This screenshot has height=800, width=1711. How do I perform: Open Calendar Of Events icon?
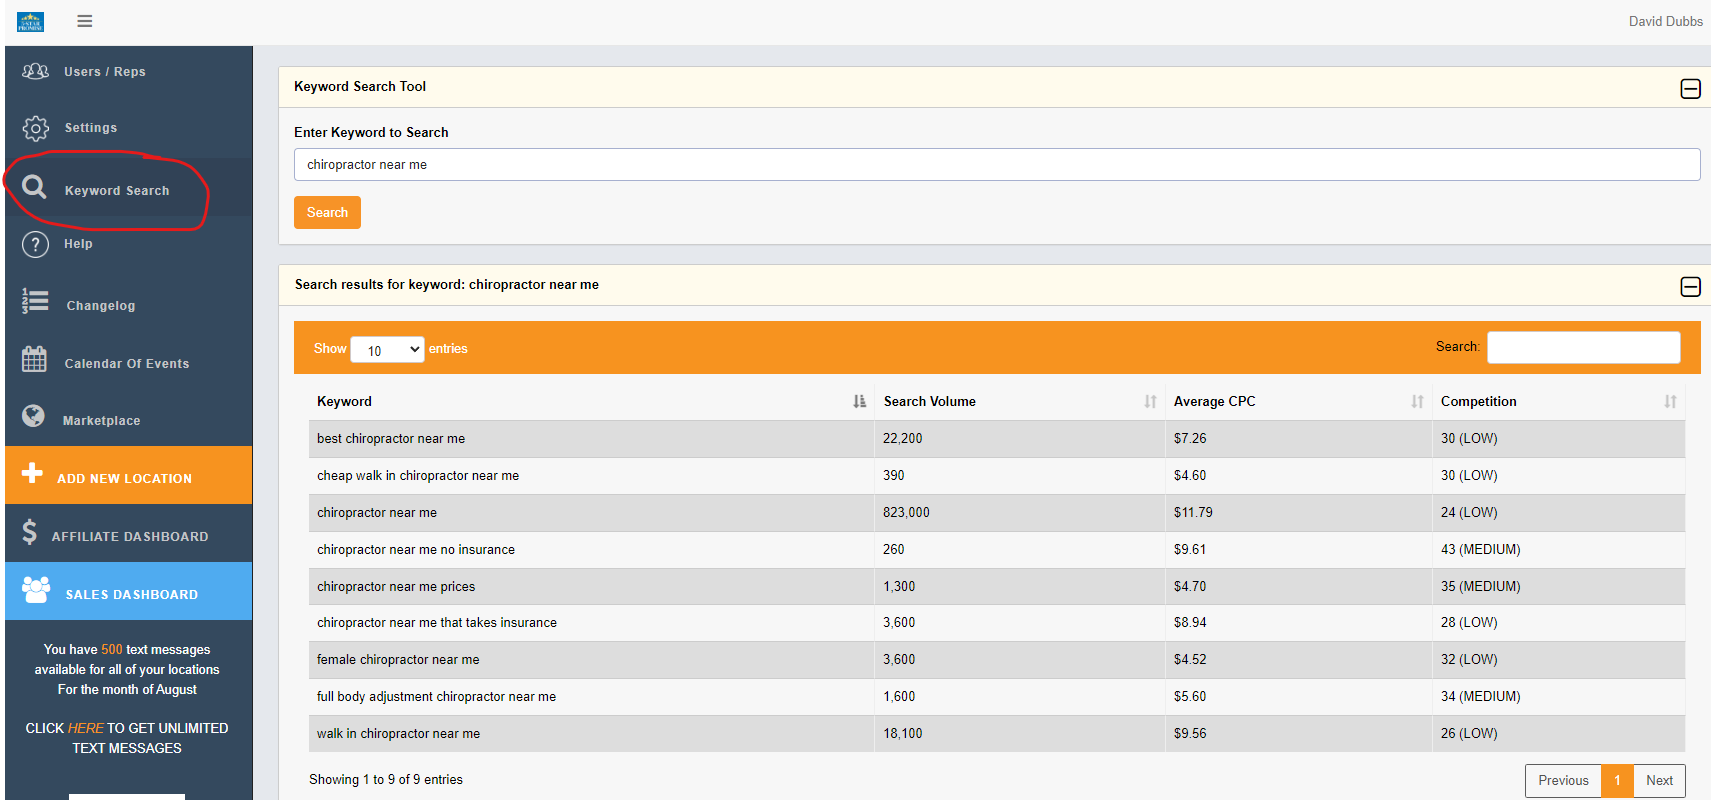[35, 359]
